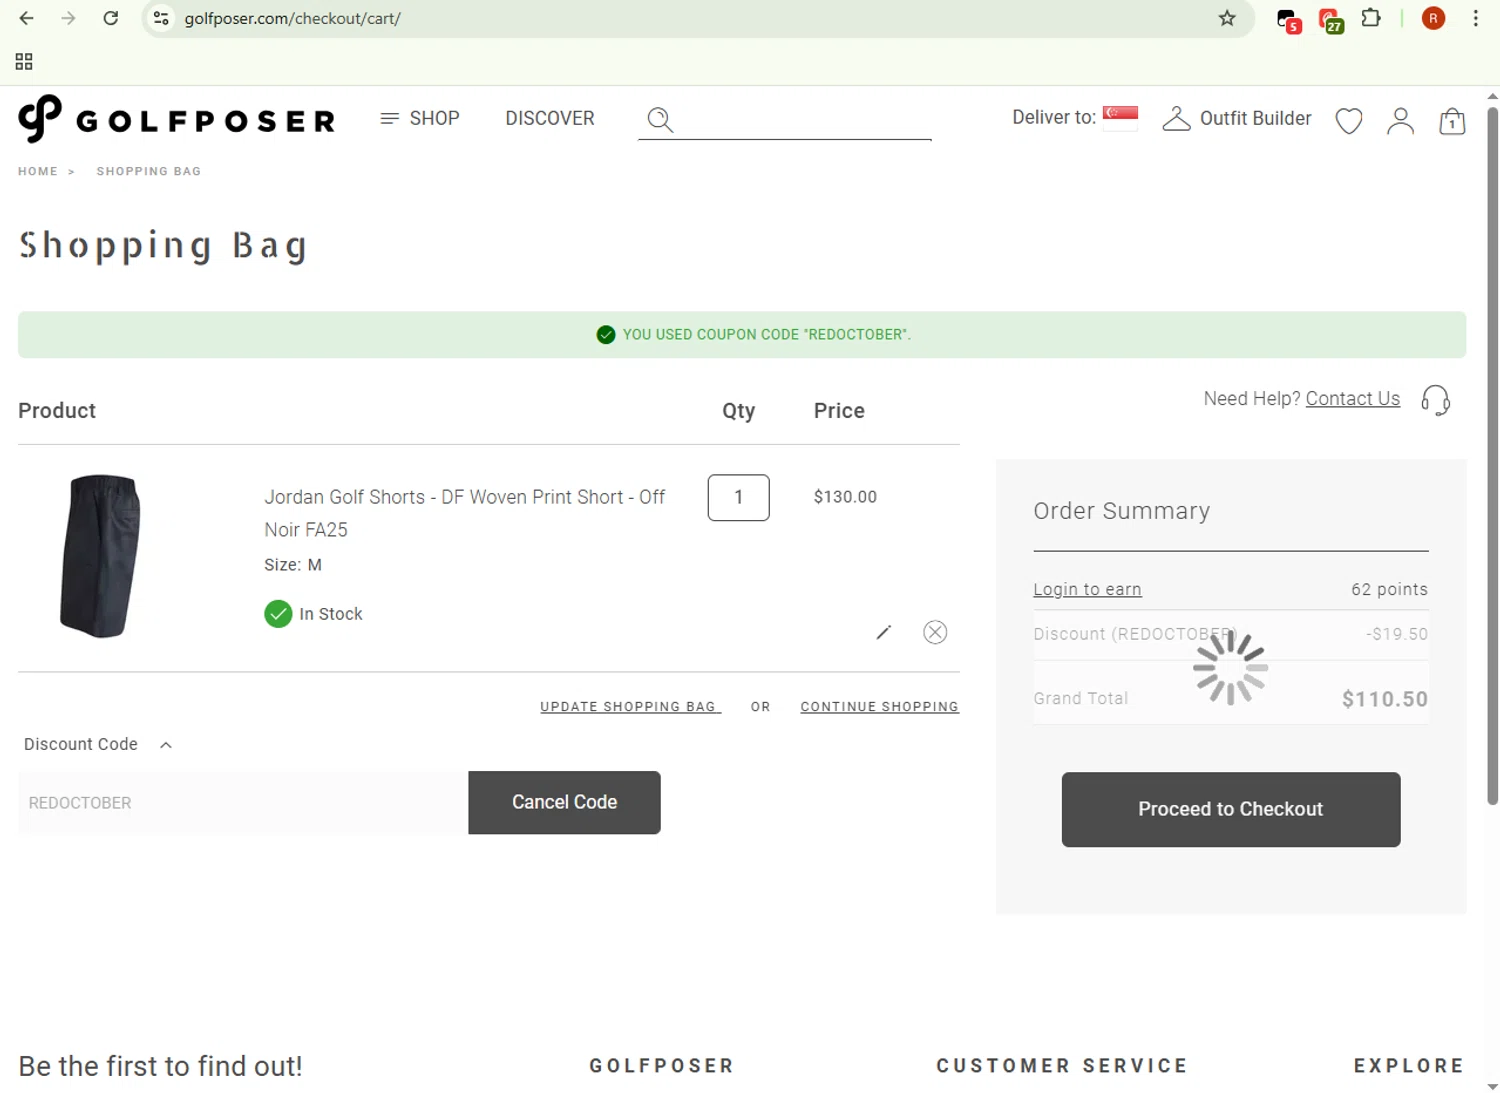This screenshot has height=1093, width=1500.
Task: Click the In Stock status label
Action: [x=330, y=614]
